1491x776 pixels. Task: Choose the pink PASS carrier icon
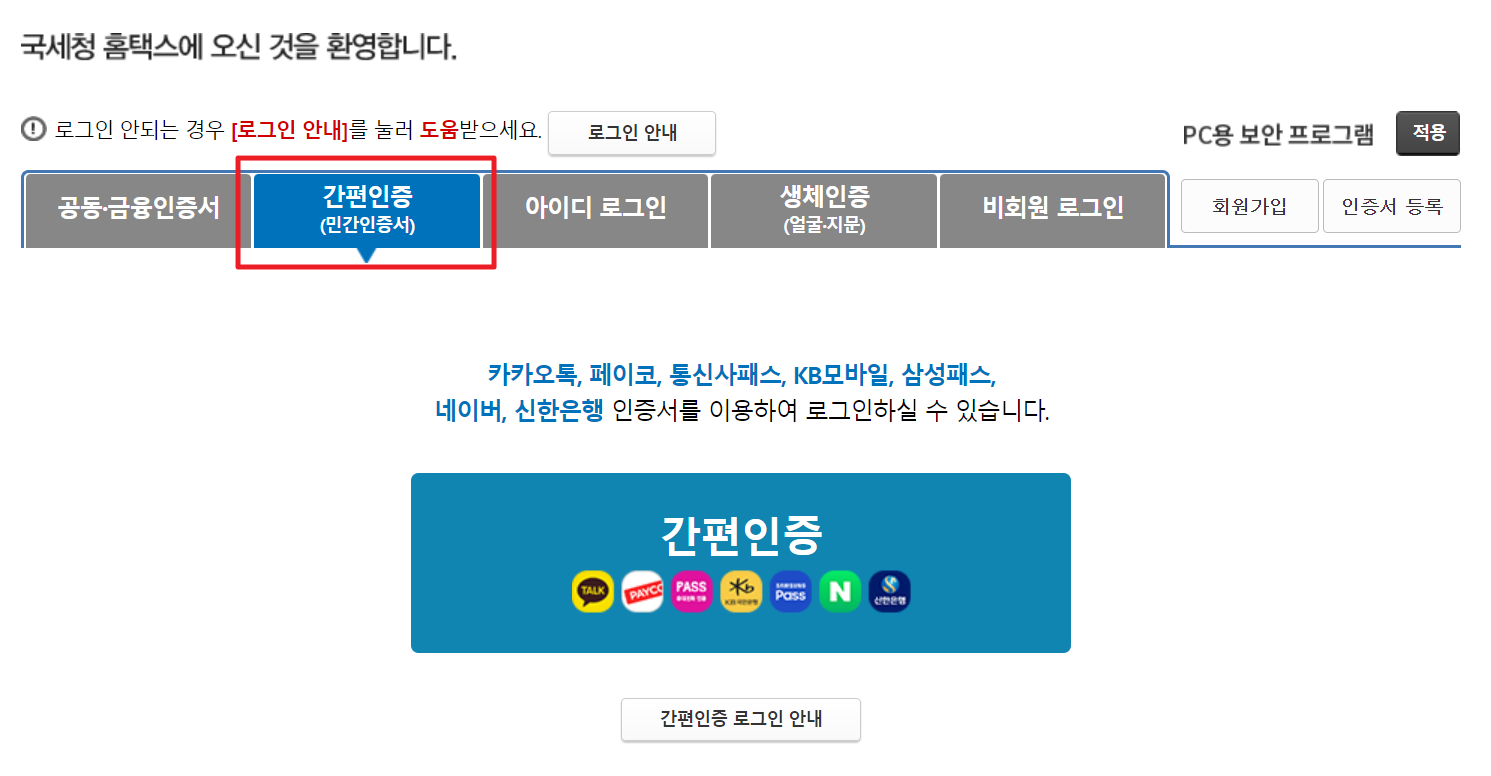coord(691,592)
